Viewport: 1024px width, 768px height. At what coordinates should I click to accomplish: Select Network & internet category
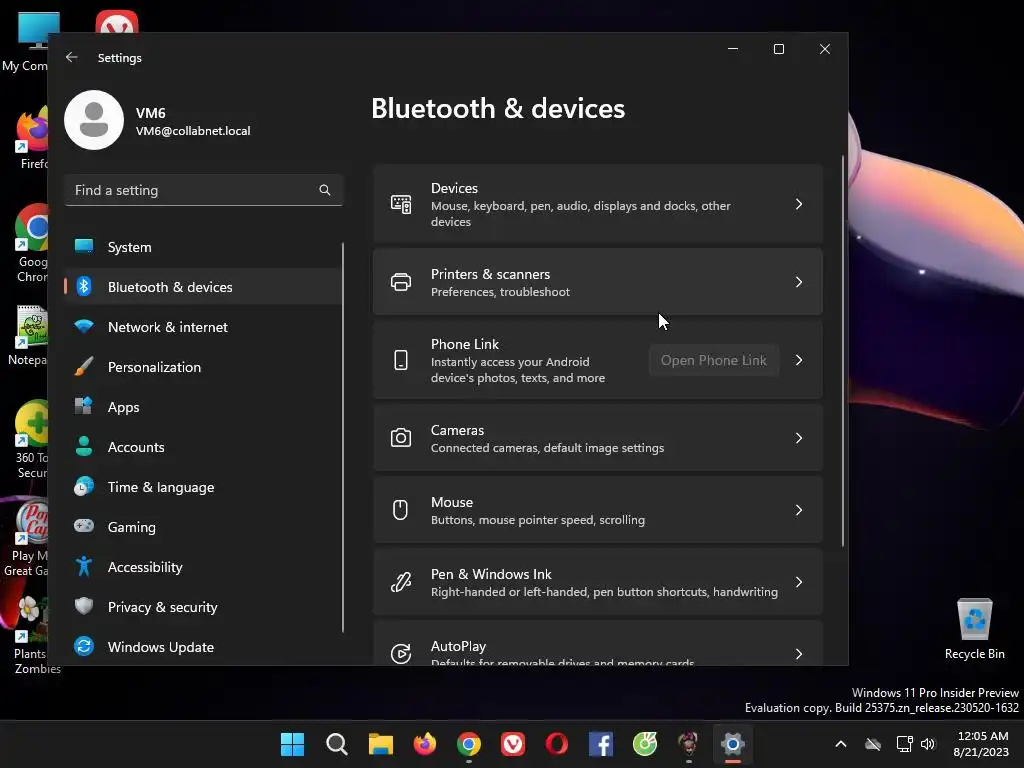coord(202,327)
